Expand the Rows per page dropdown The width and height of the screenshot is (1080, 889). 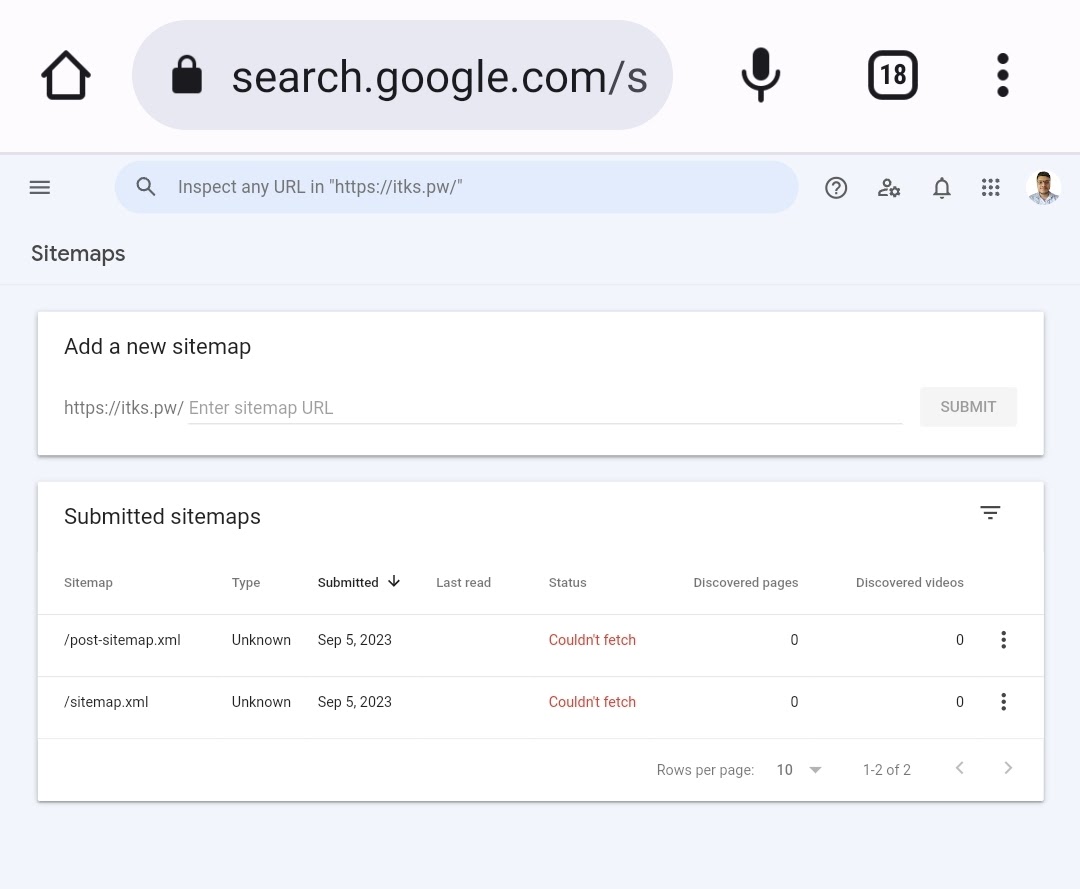tap(799, 770)
